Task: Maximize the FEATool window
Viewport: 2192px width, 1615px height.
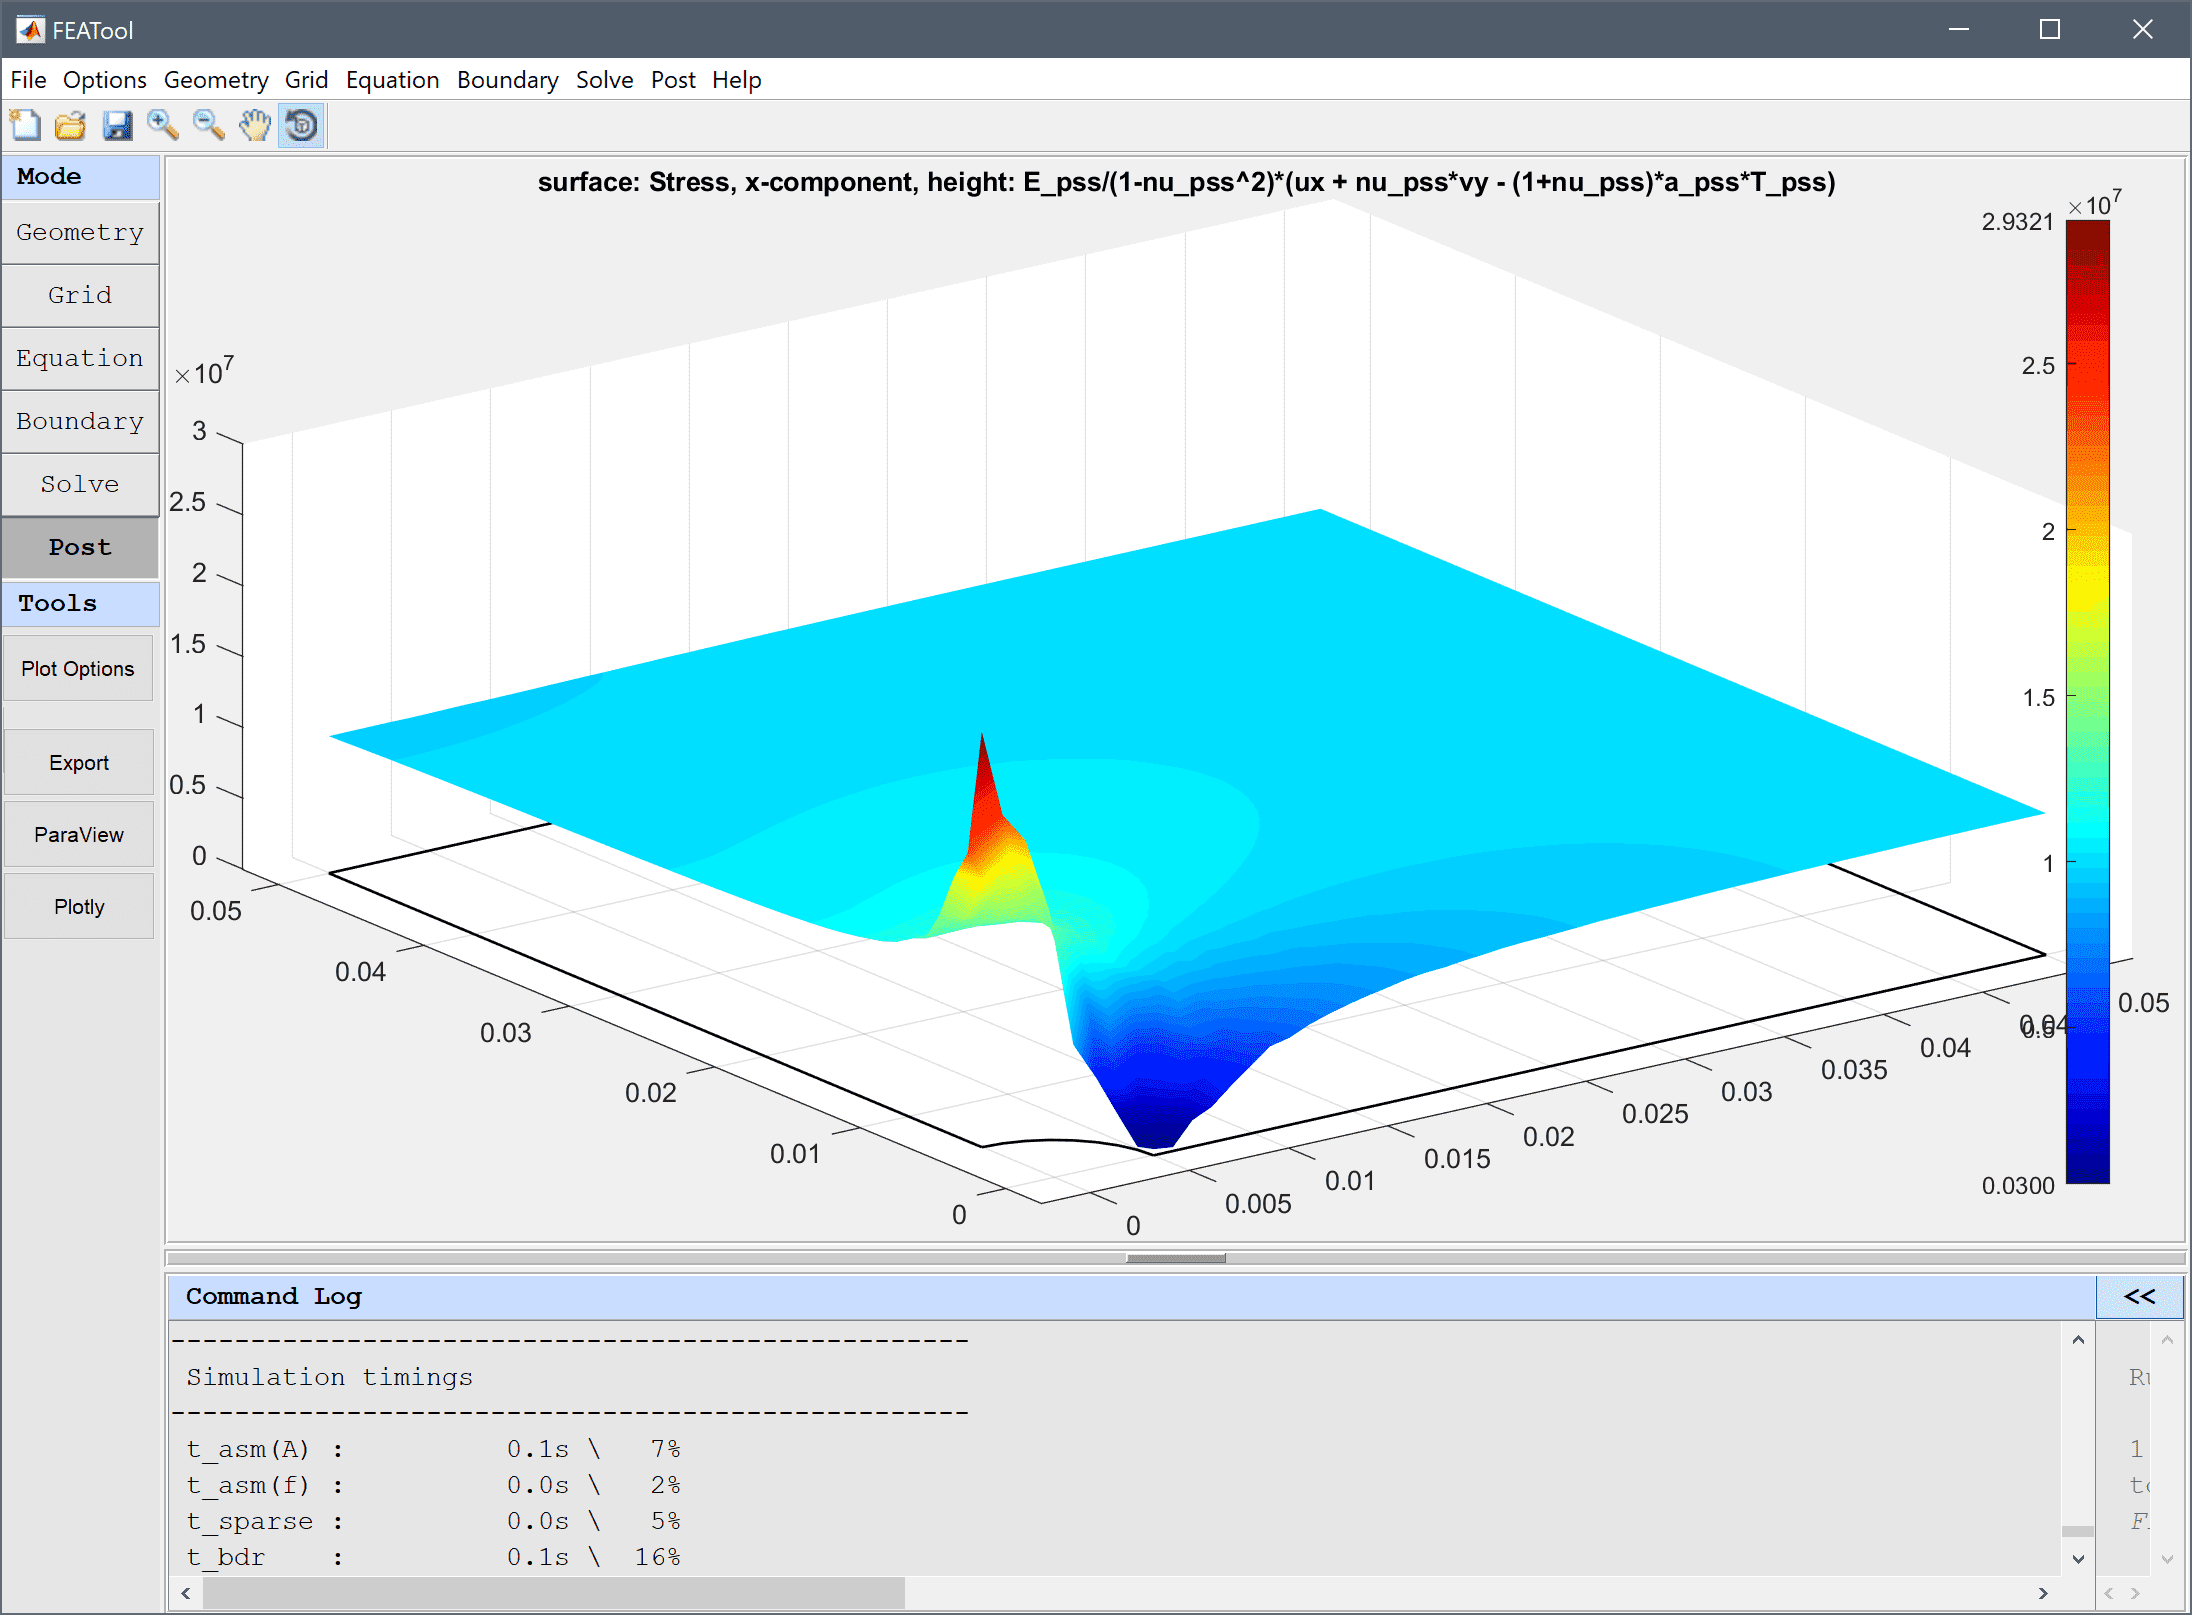Action: point(2050,30)
